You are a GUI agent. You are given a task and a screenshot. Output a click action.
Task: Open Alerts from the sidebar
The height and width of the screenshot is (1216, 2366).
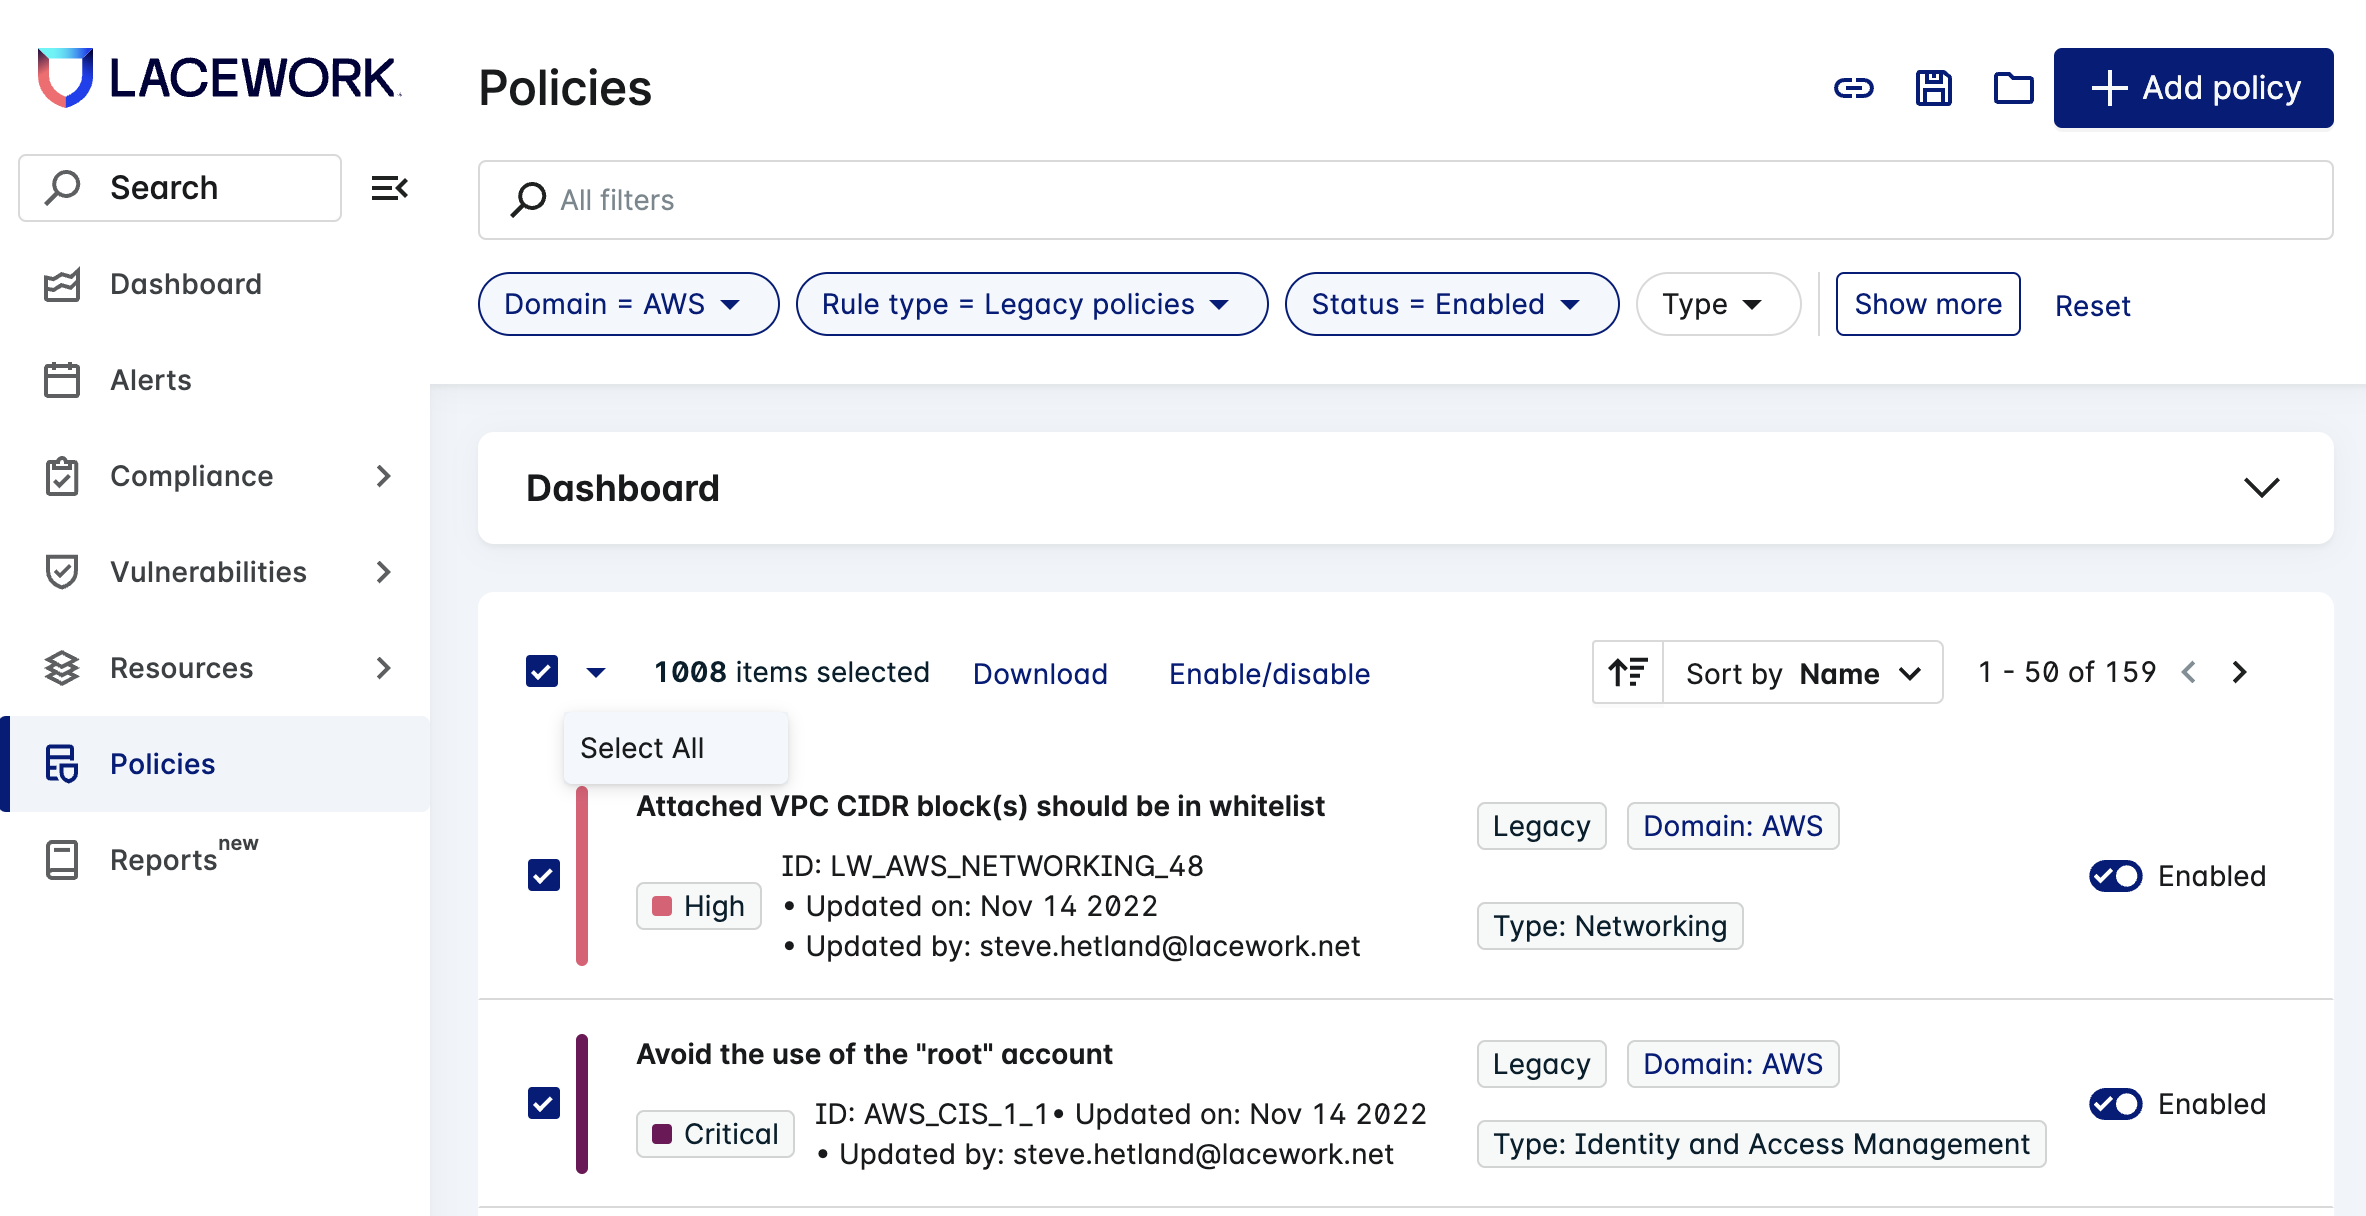[x=150, y=380]
